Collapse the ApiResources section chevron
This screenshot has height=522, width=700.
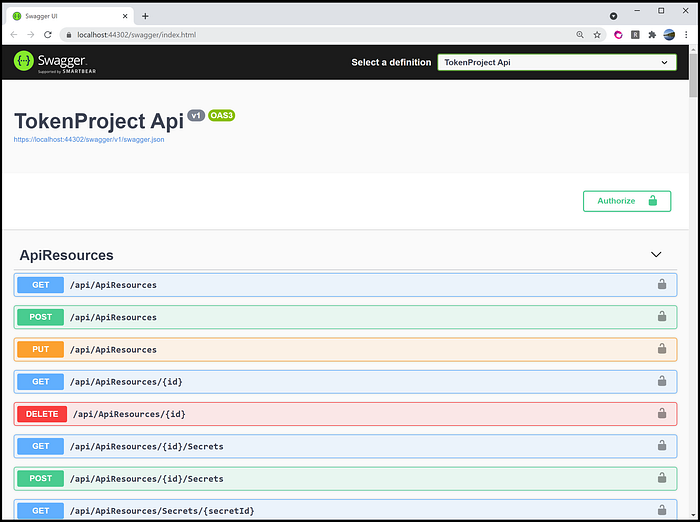(x=656, y=255)
